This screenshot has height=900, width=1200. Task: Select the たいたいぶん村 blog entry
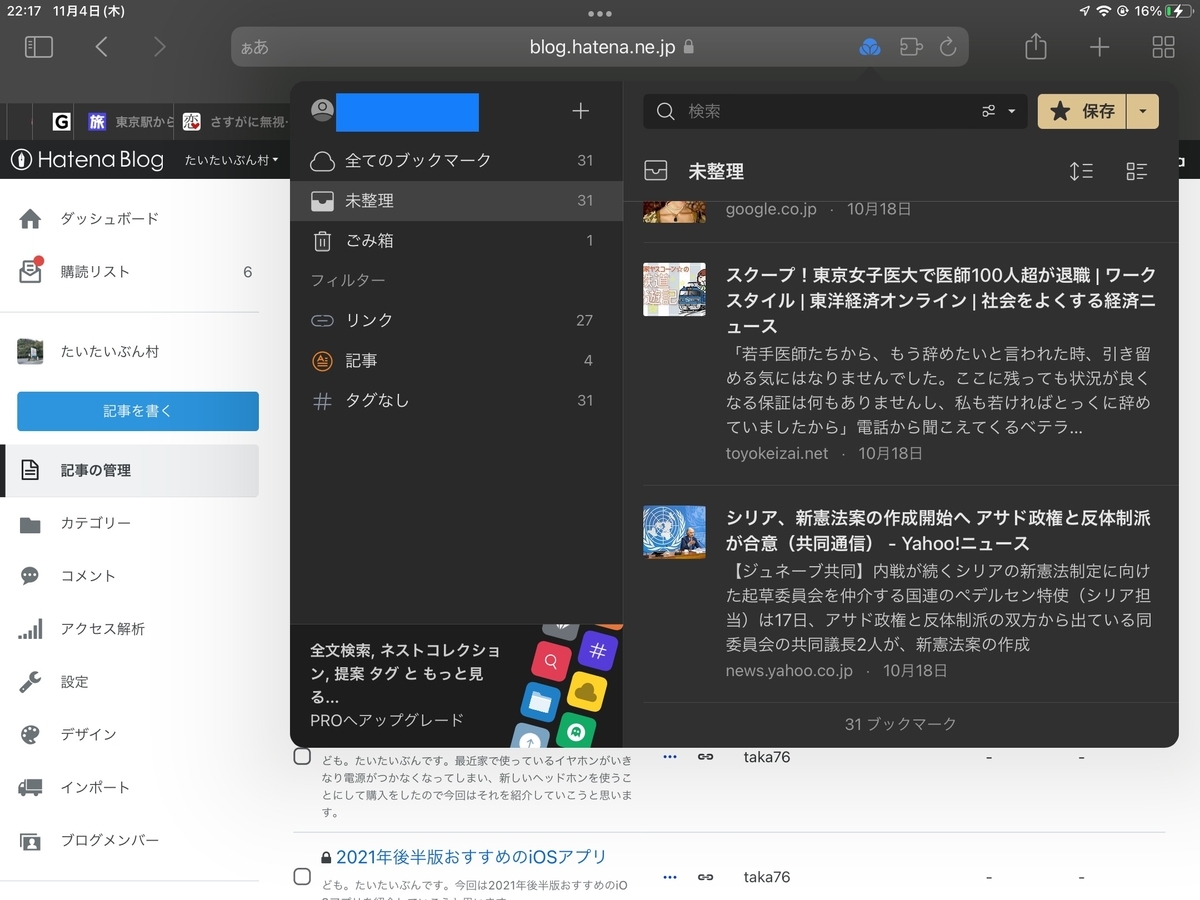point(109,351)
